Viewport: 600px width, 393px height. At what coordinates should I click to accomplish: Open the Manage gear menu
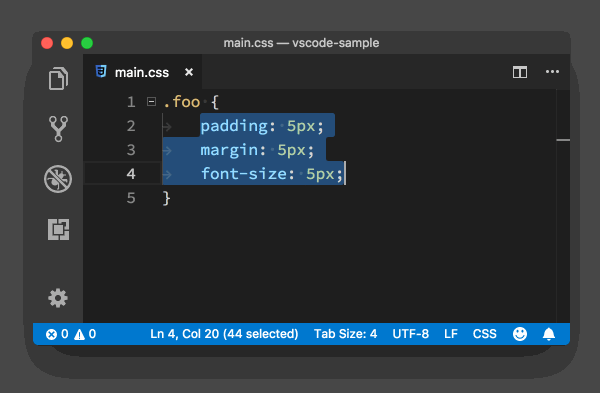58,298
